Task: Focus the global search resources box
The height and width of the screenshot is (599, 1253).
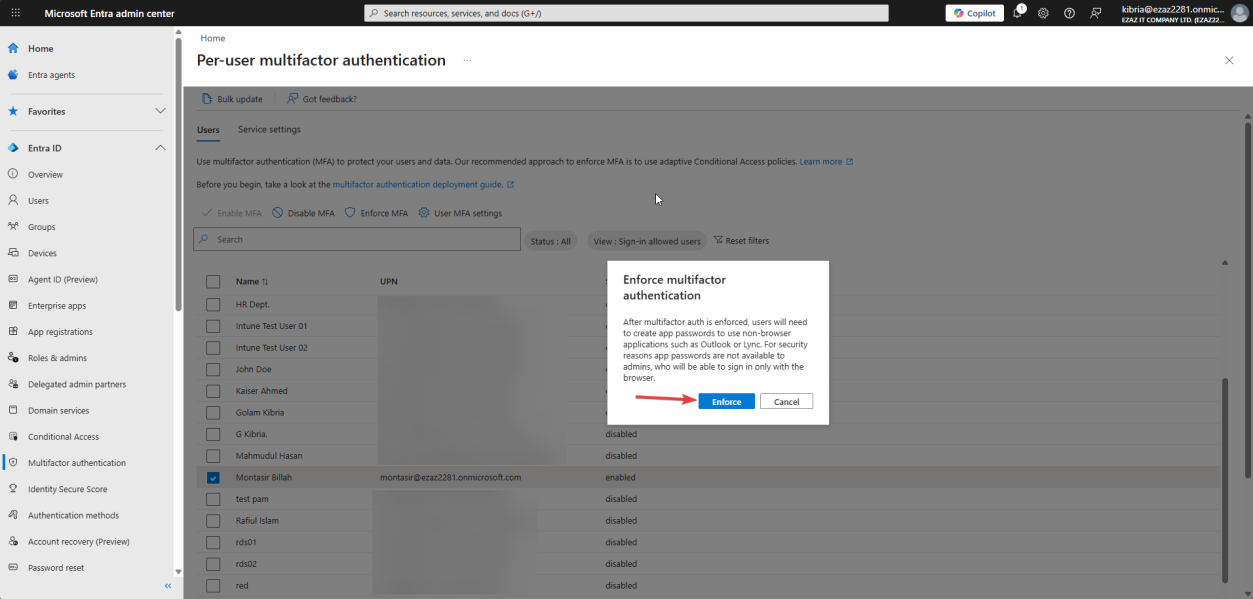Action: coord(626,13)
